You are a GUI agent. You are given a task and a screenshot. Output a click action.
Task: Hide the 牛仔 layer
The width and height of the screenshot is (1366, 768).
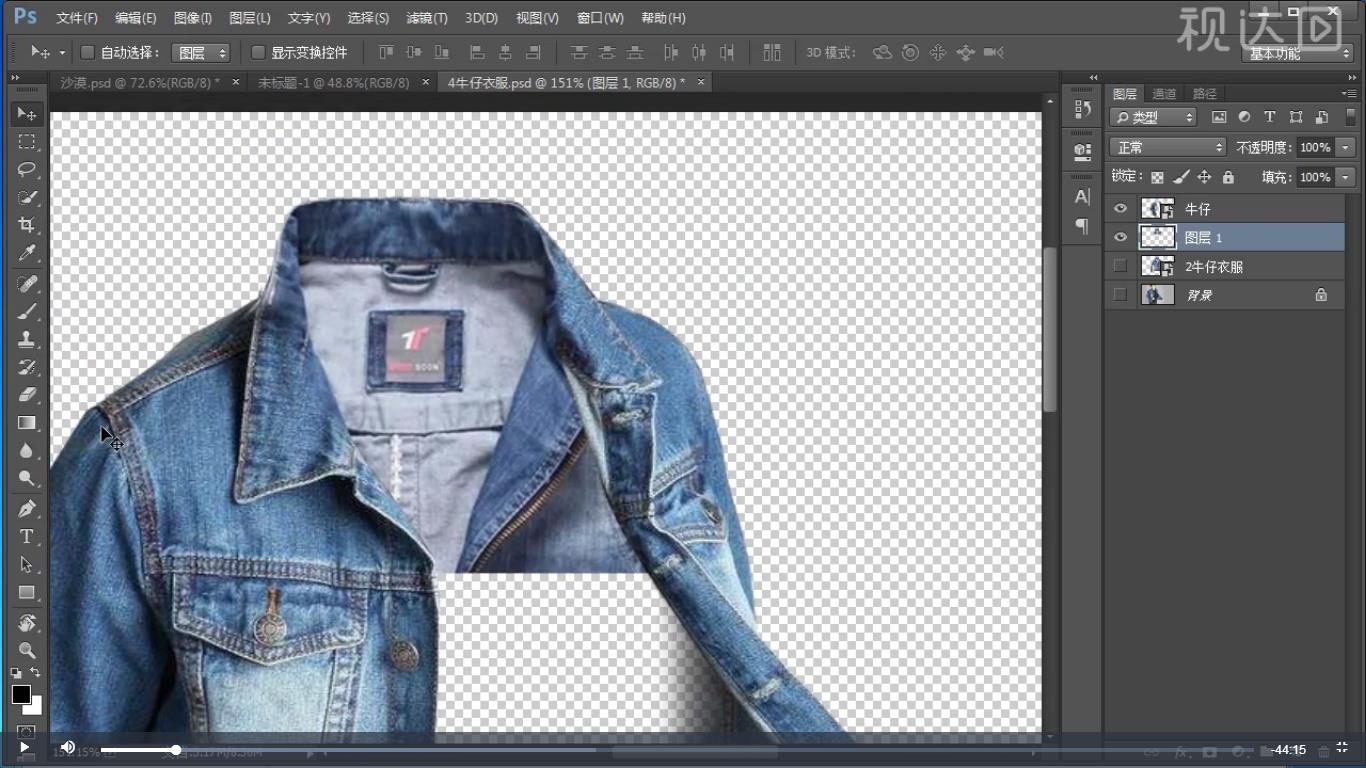1120,209
